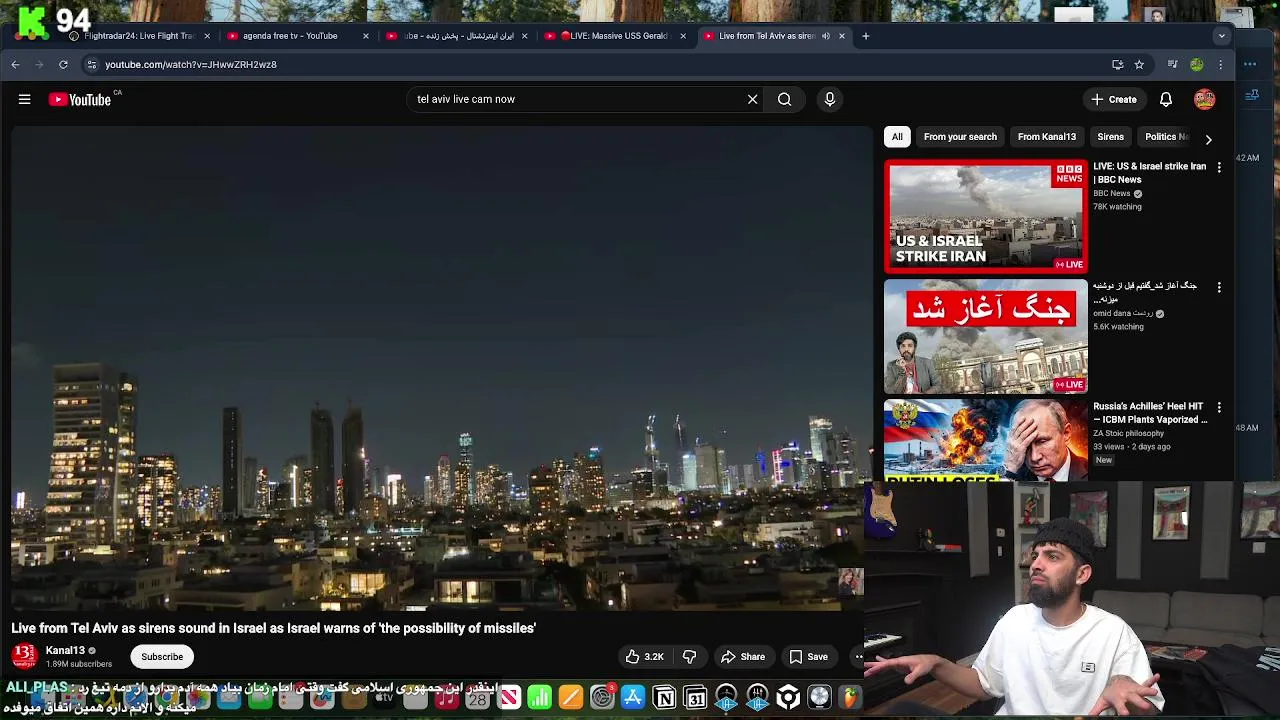Switch to the Flightradar24 browser tab
1280x720 pixels.
point(140,36)
